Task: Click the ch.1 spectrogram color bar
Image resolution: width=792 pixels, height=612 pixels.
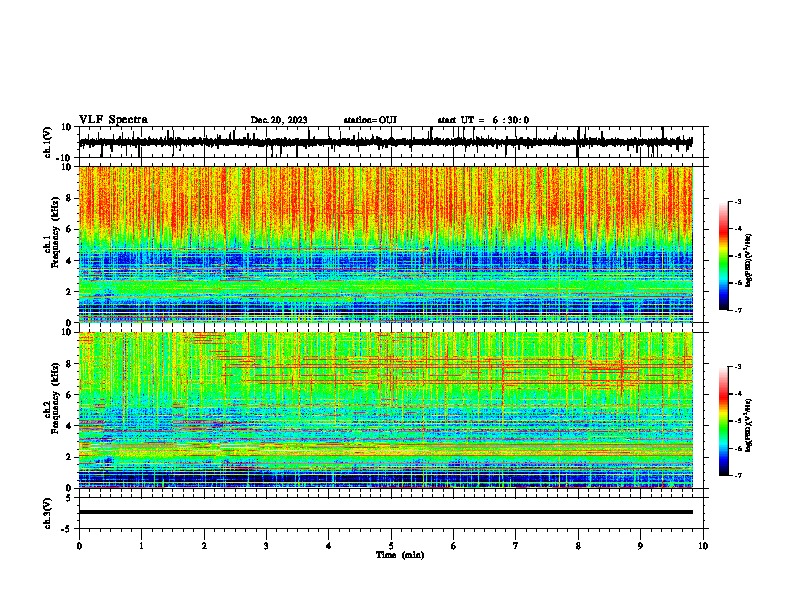Action: [x=724, y=256]
